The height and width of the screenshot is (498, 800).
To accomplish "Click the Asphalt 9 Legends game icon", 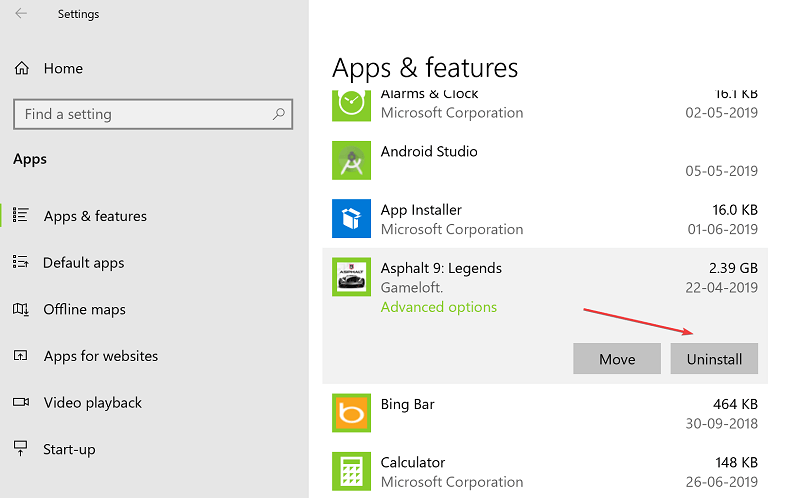I will point(351,277).
